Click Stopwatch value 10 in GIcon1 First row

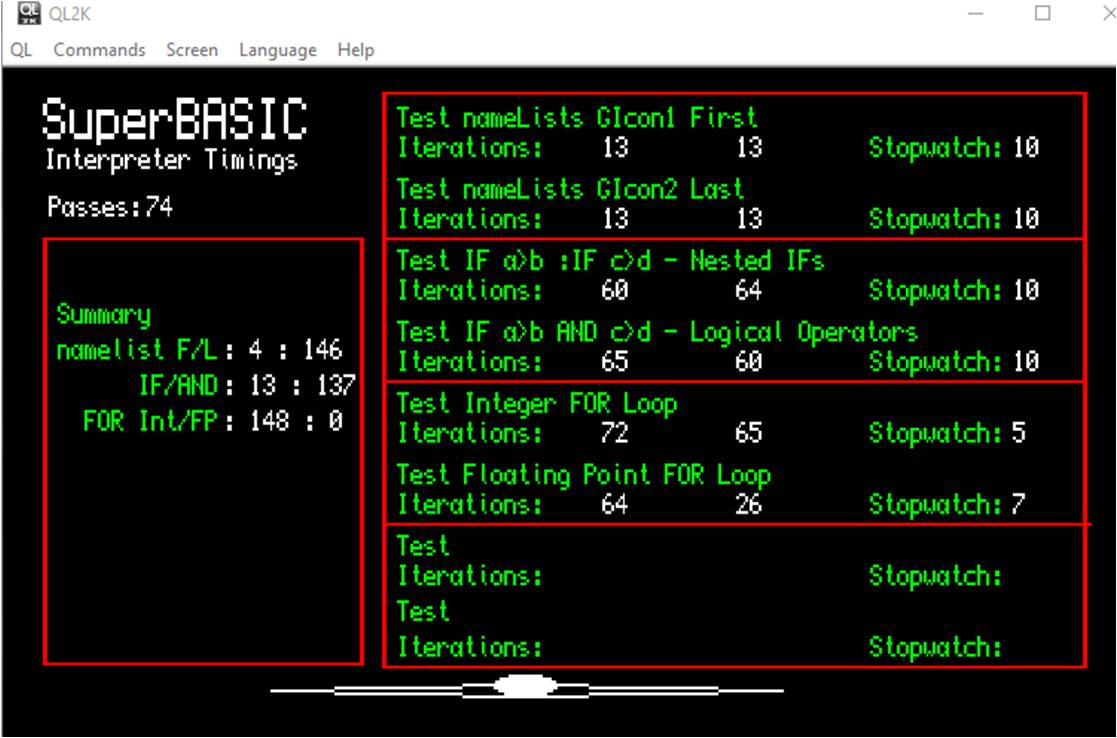click(1026, 147)
